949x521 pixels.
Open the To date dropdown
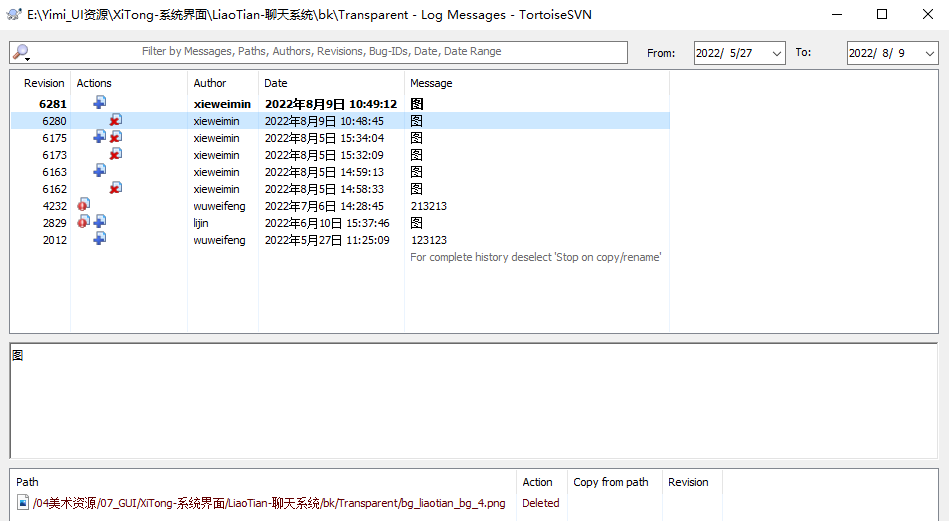[930, 53]
